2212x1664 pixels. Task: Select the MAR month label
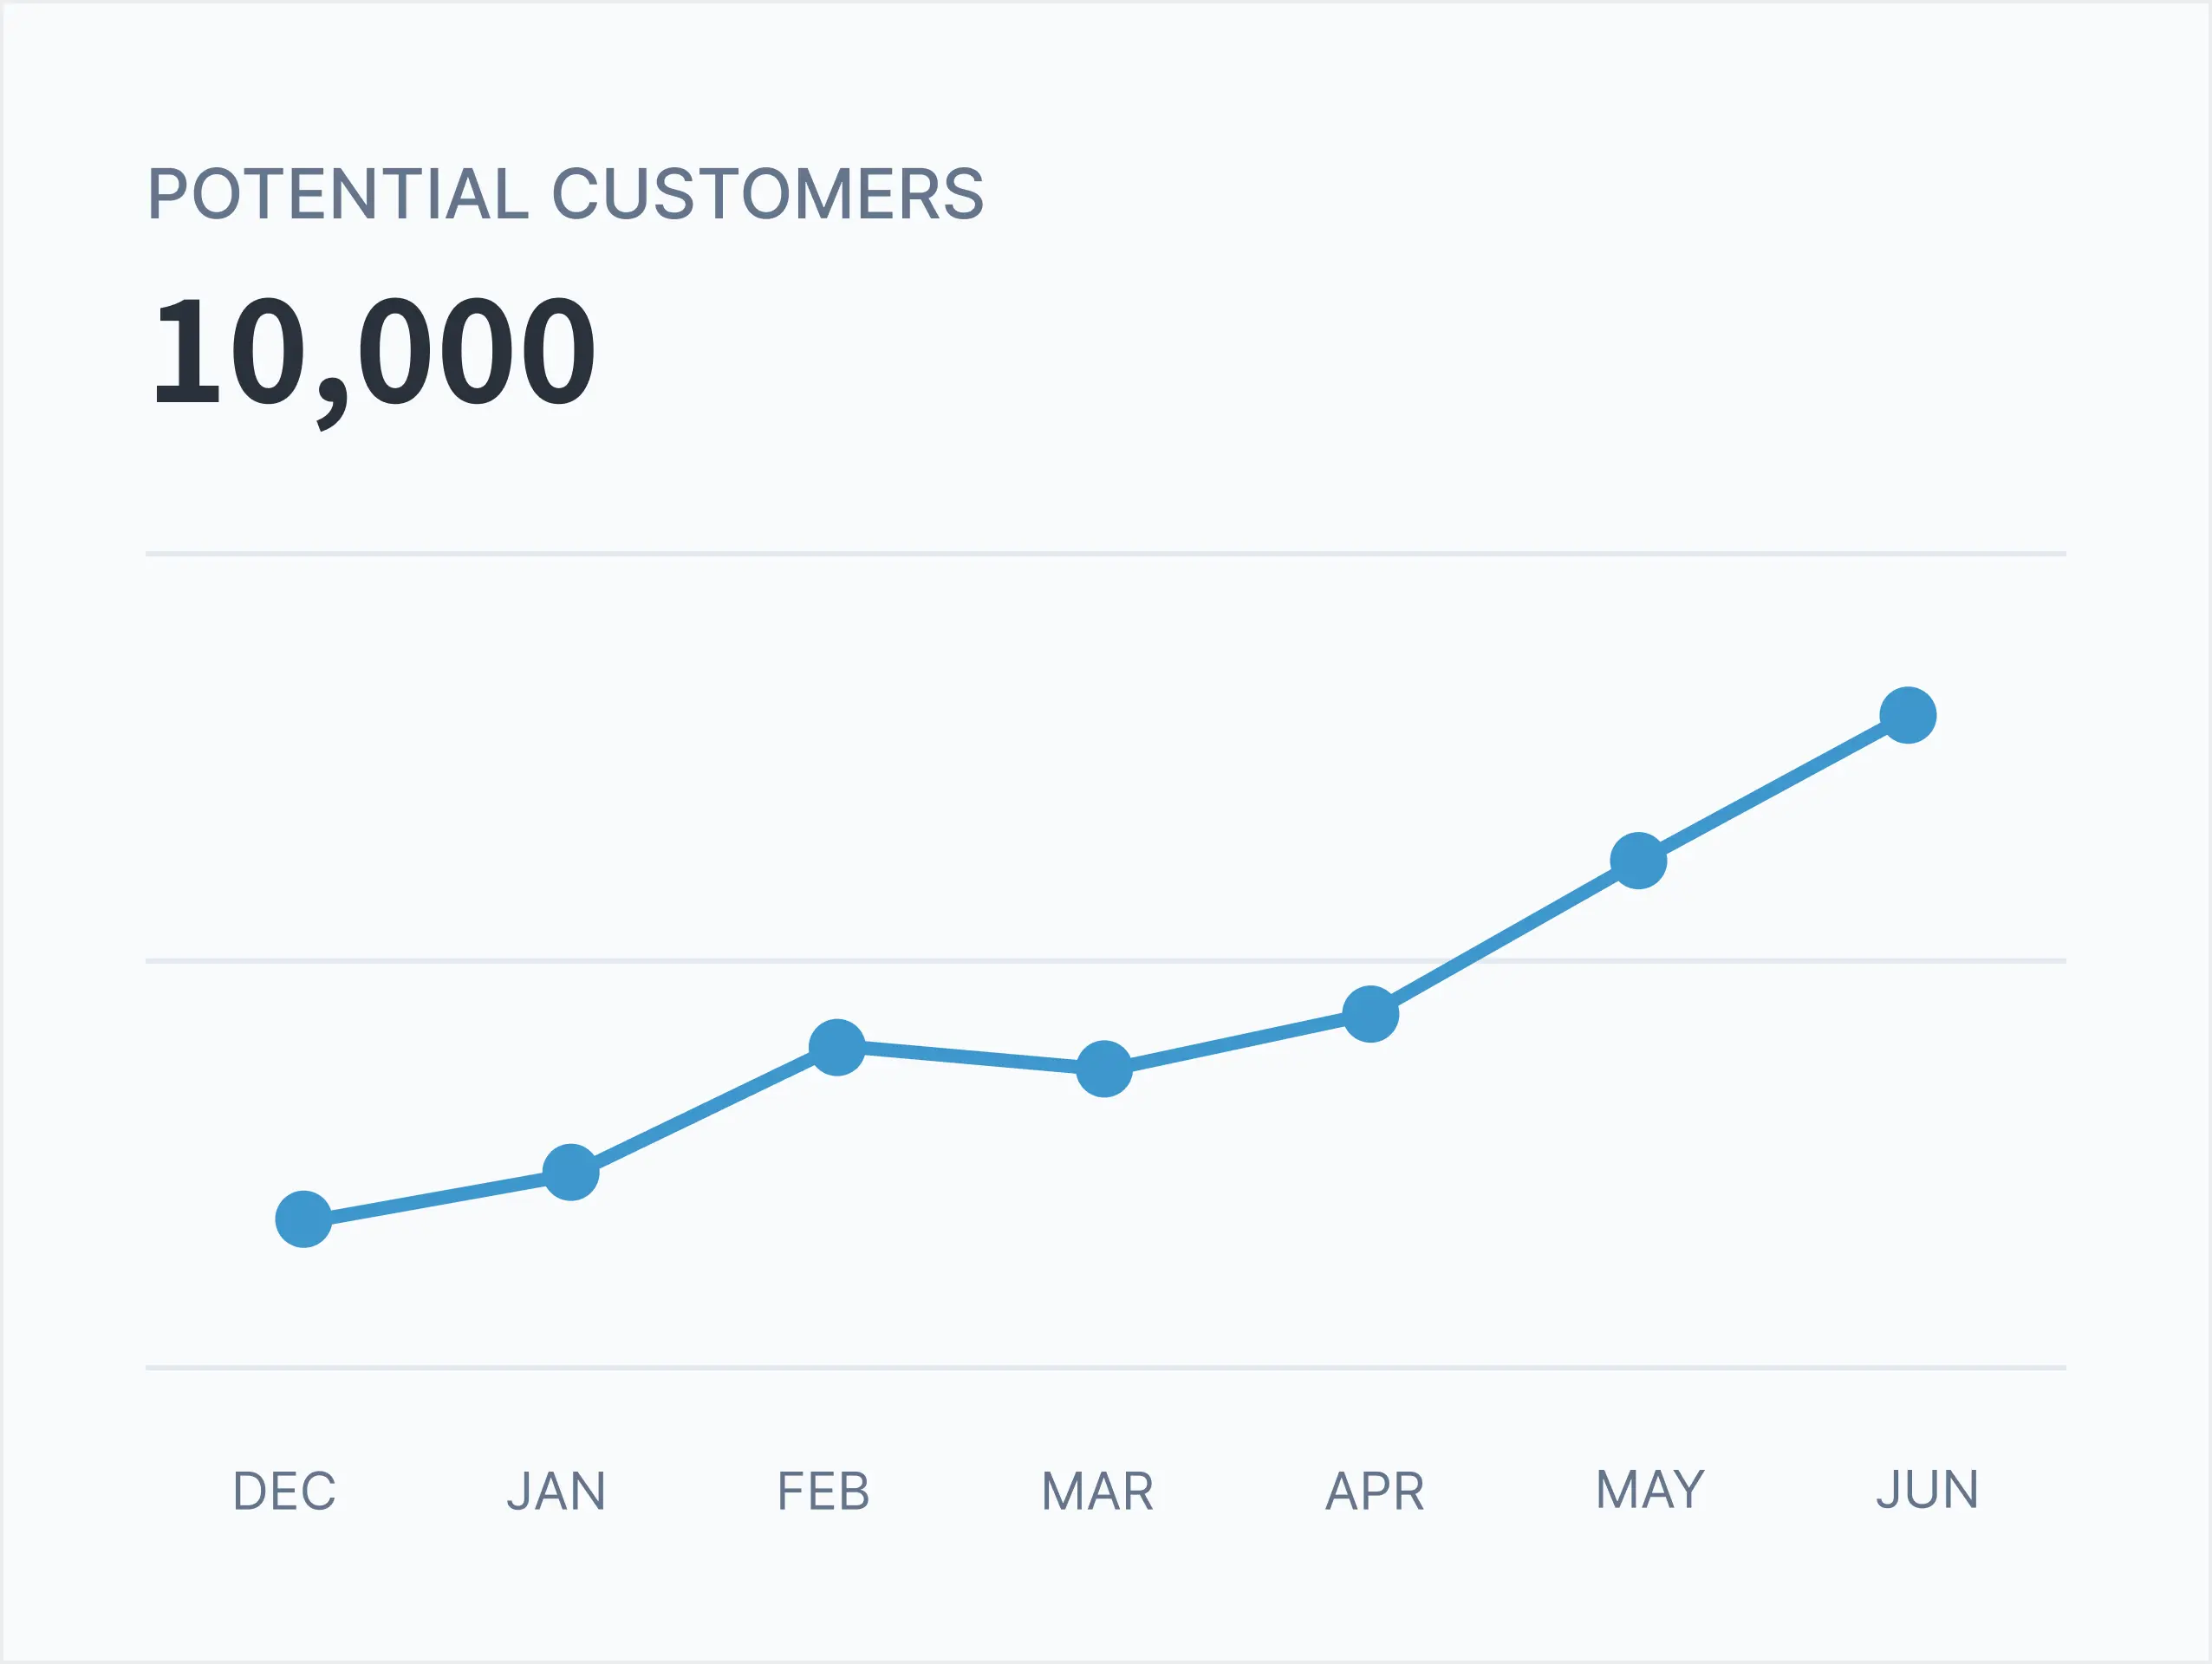pos(1098,1491)
